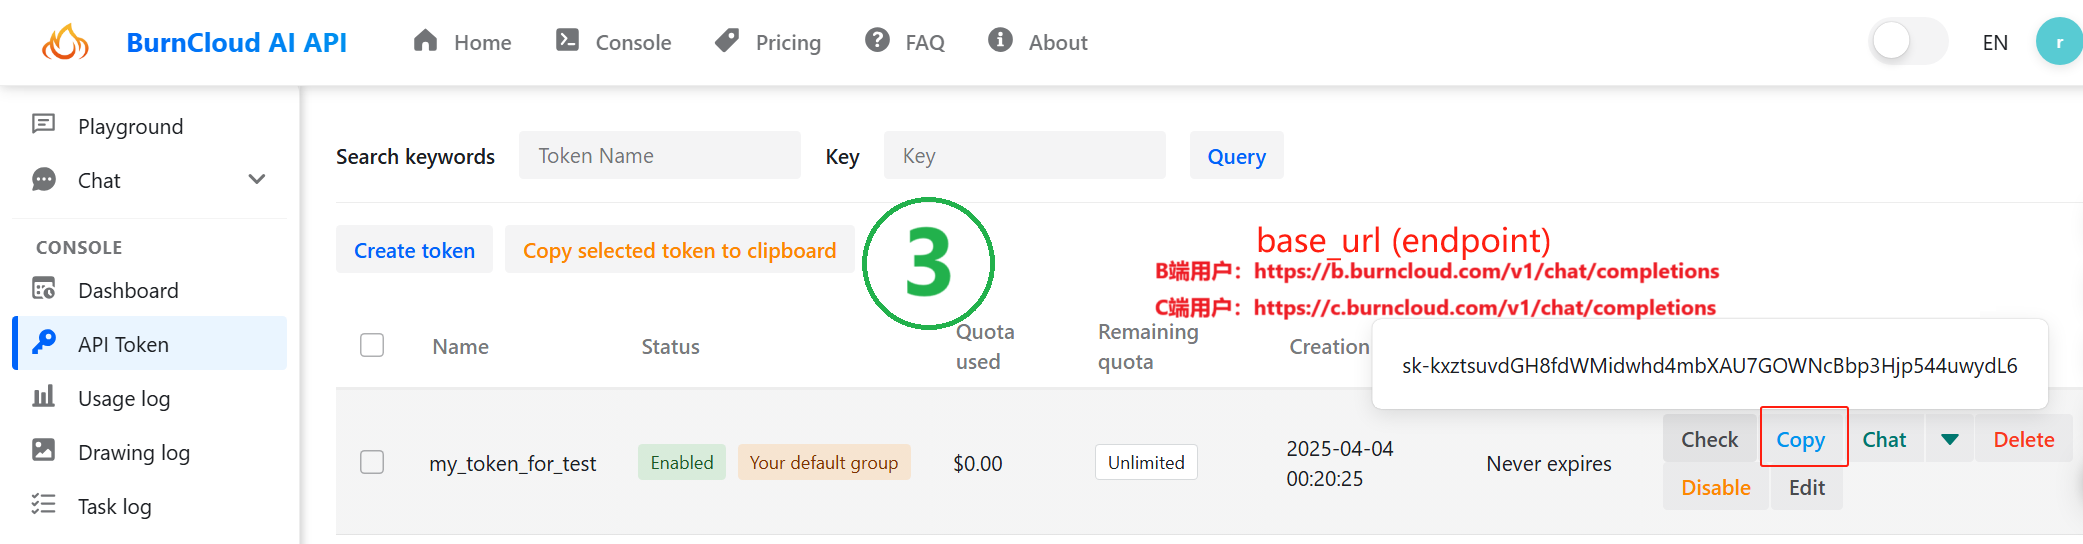Click the BurnCloud AI API title link
Viewport: 2083px width, 544px height.
pyautogui.click(x=236, y=42)
